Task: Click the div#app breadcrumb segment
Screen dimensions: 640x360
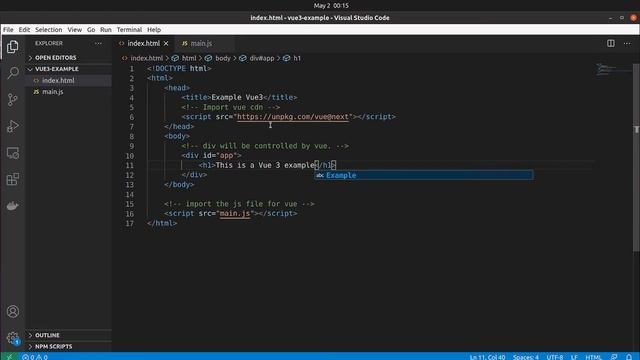Action: click(262, 58)
